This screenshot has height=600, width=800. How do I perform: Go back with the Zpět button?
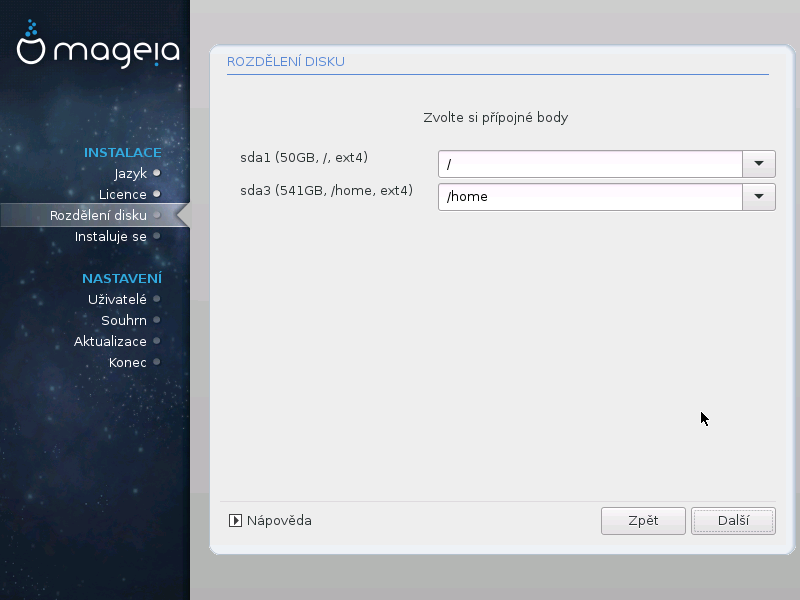point(643,521)
